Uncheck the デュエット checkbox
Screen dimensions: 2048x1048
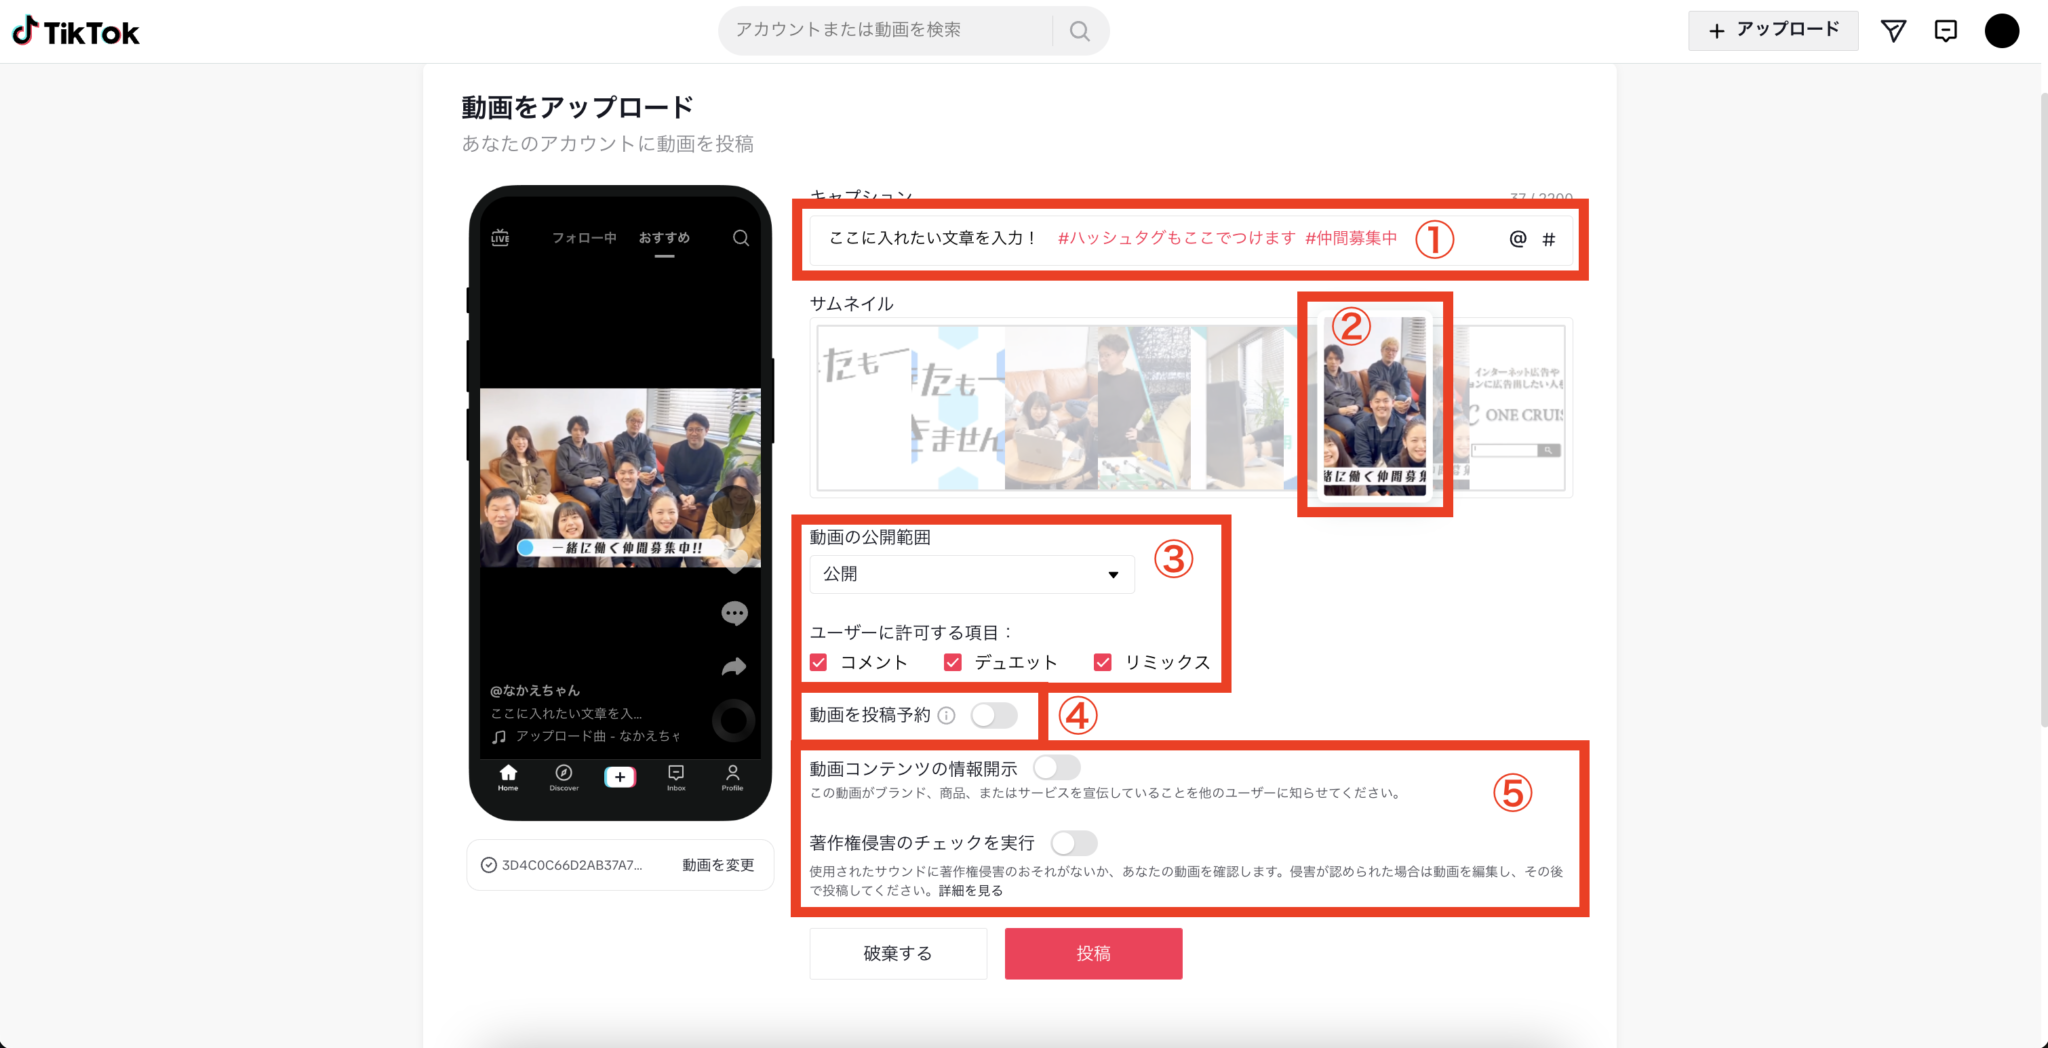click(x=953, y=662)
